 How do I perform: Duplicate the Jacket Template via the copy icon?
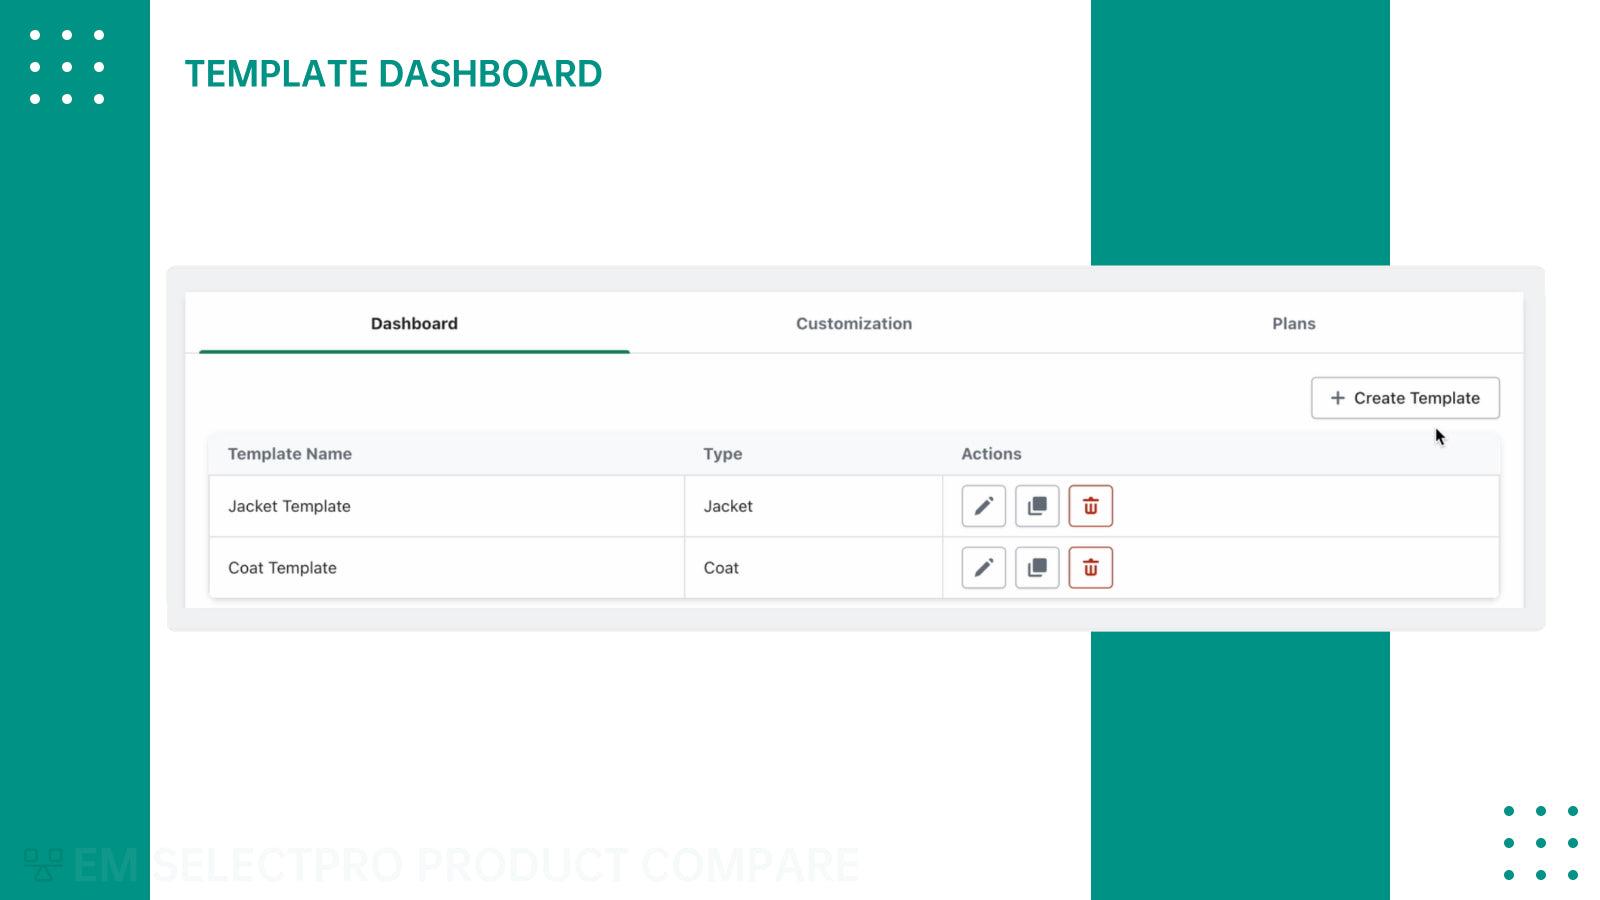1036,506
